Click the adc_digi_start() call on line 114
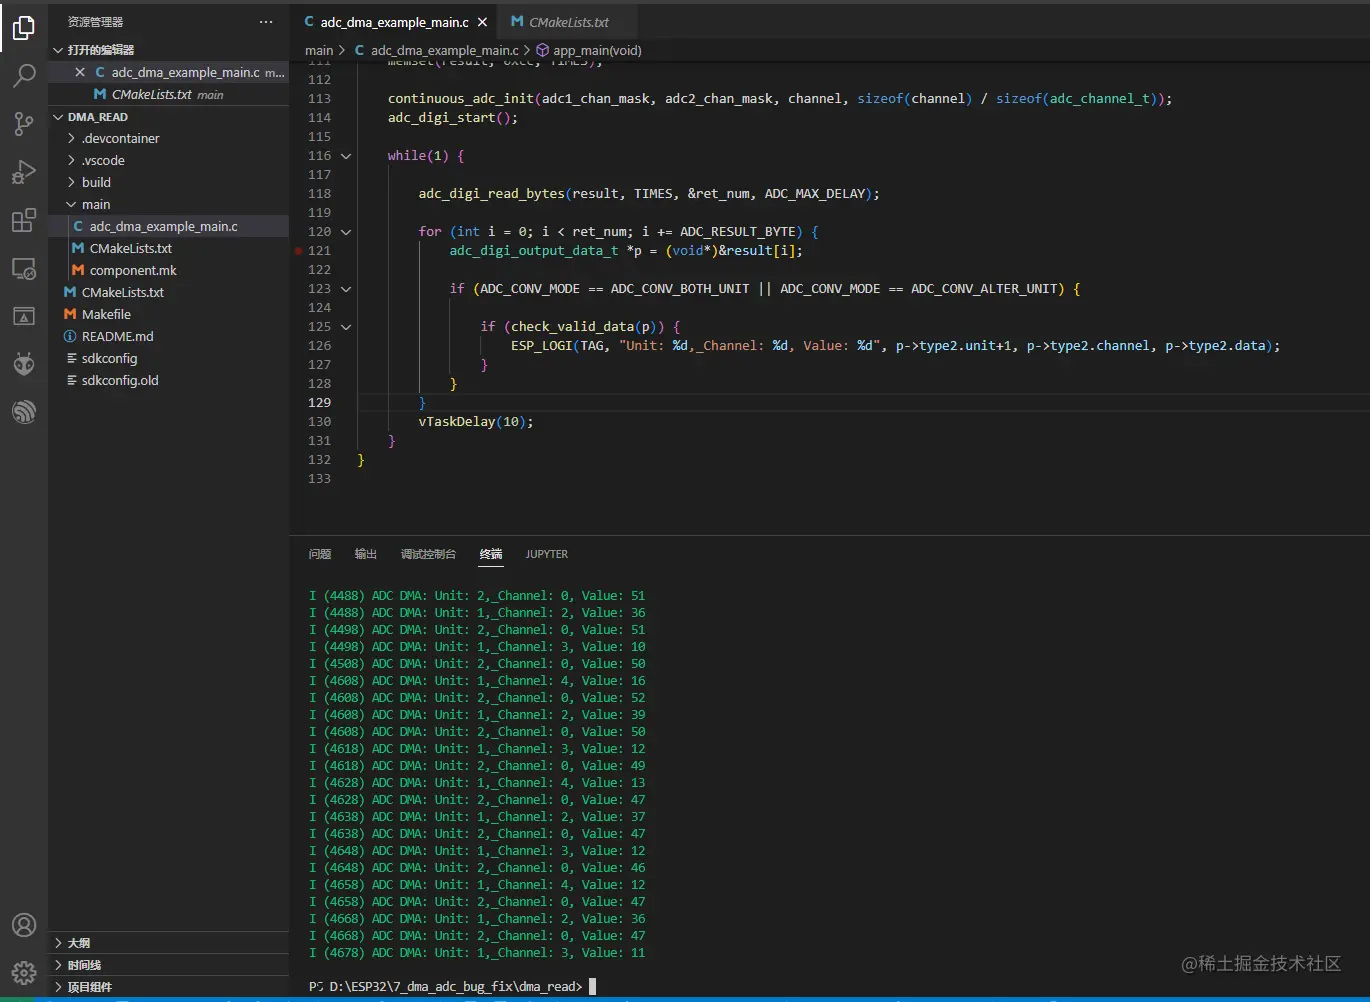 point(453,118)
